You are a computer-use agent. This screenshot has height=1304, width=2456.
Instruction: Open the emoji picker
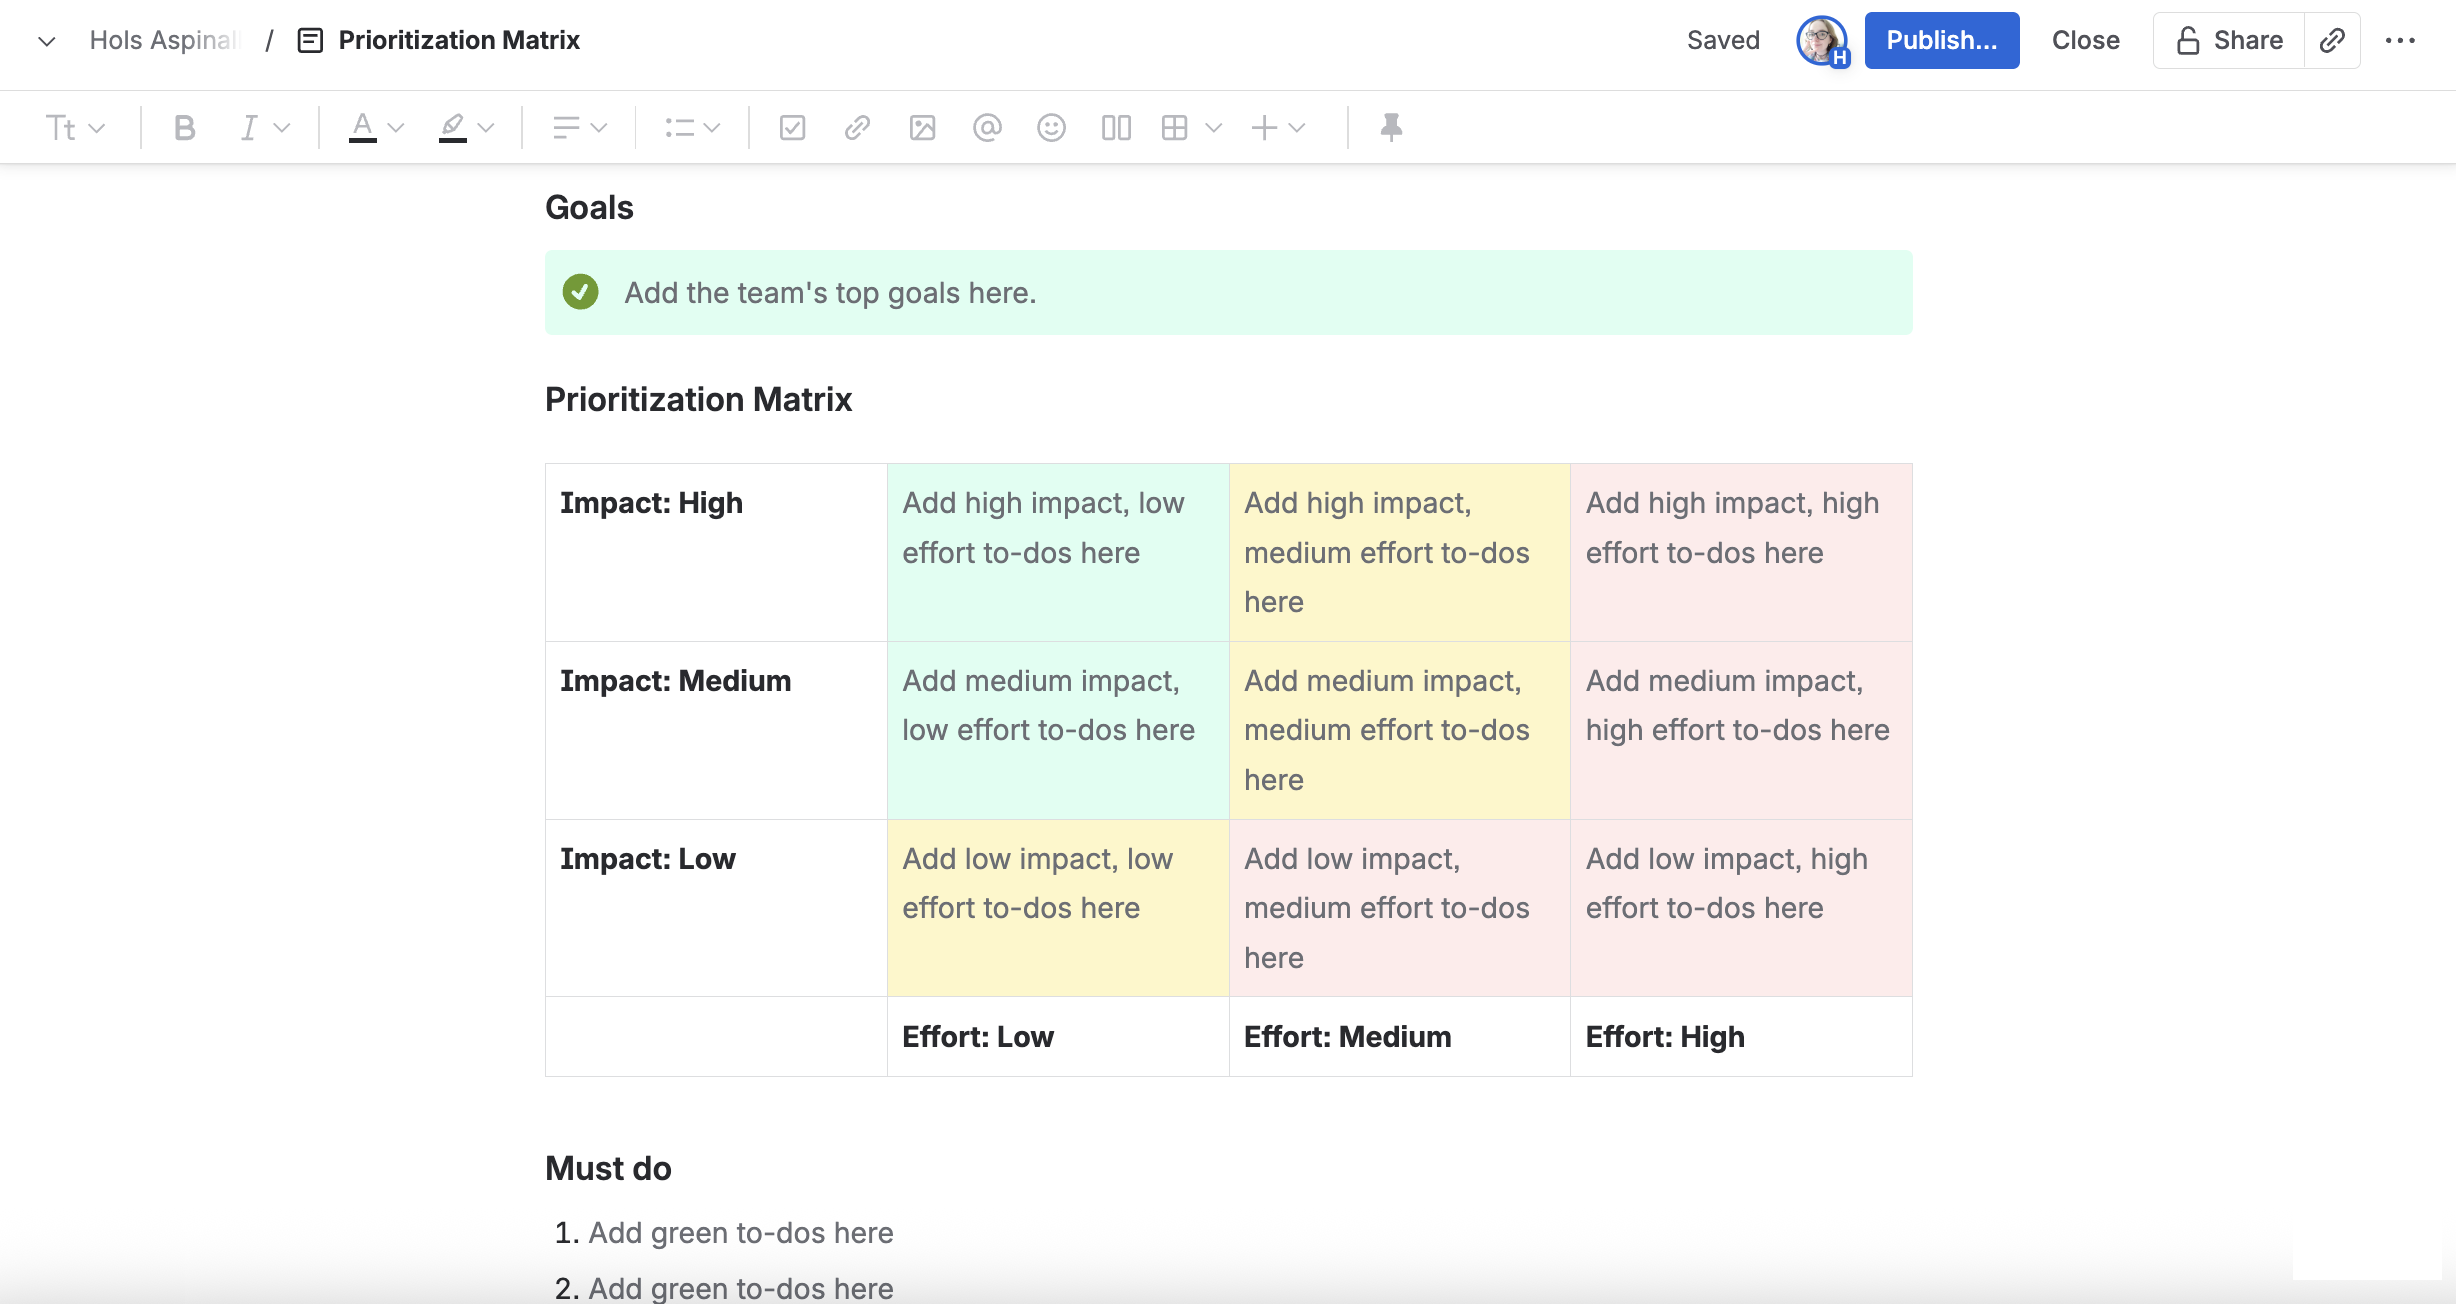[1051, 127]
